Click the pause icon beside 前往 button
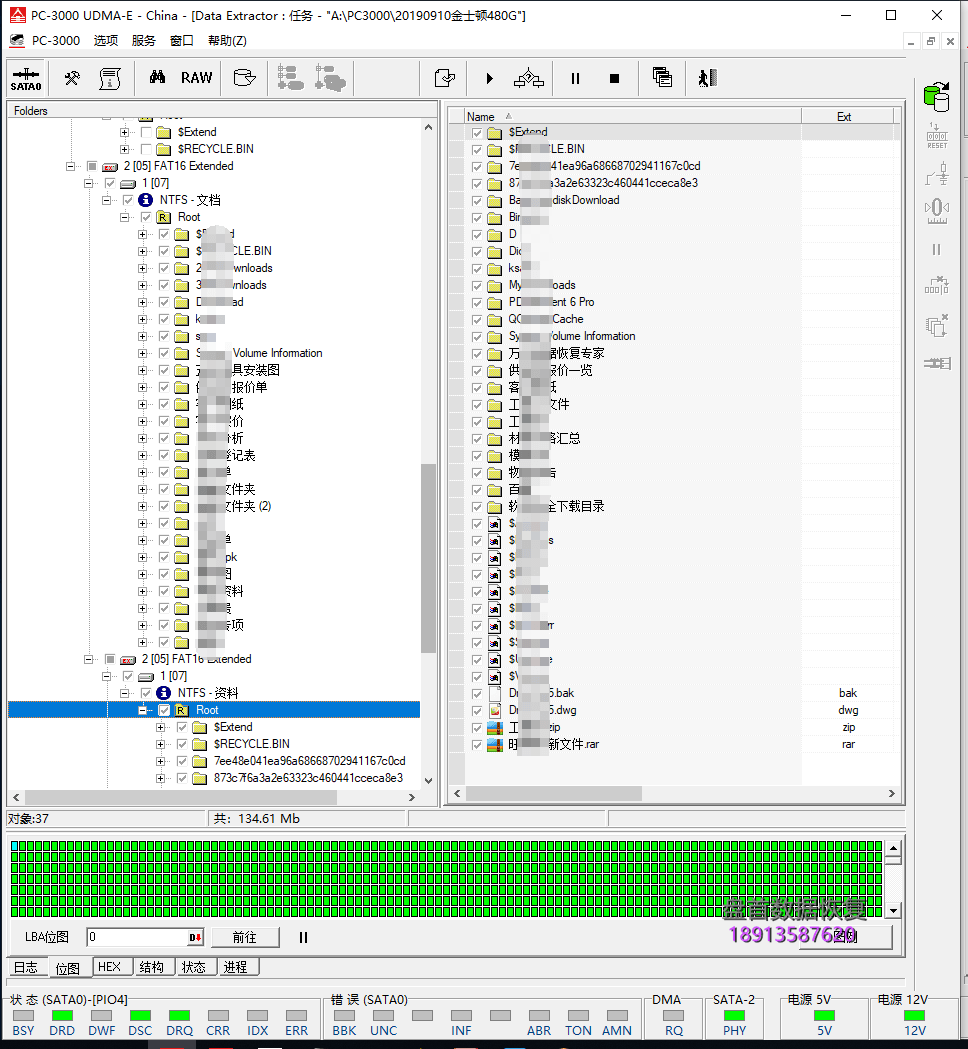The height and width of the screenshot is (1049, 968). (x=304, y=937)
